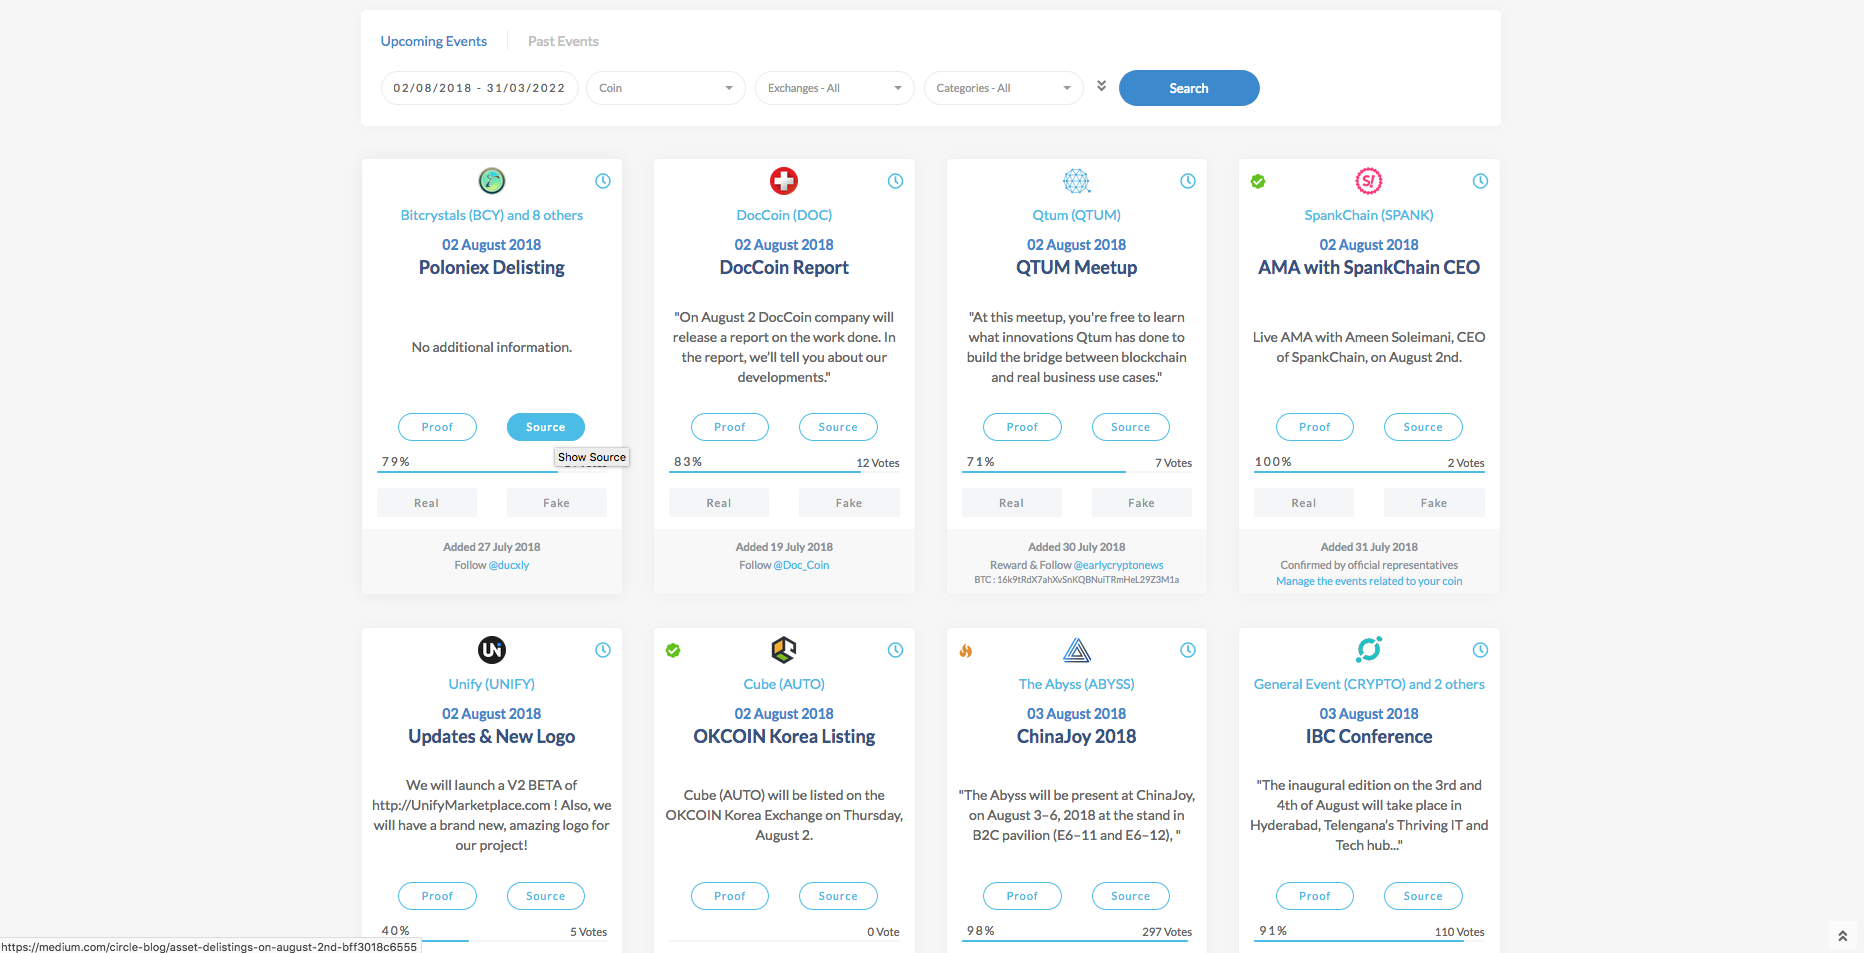Vote Fake on AMA with SpankChain CEO

click(1434, 503)
